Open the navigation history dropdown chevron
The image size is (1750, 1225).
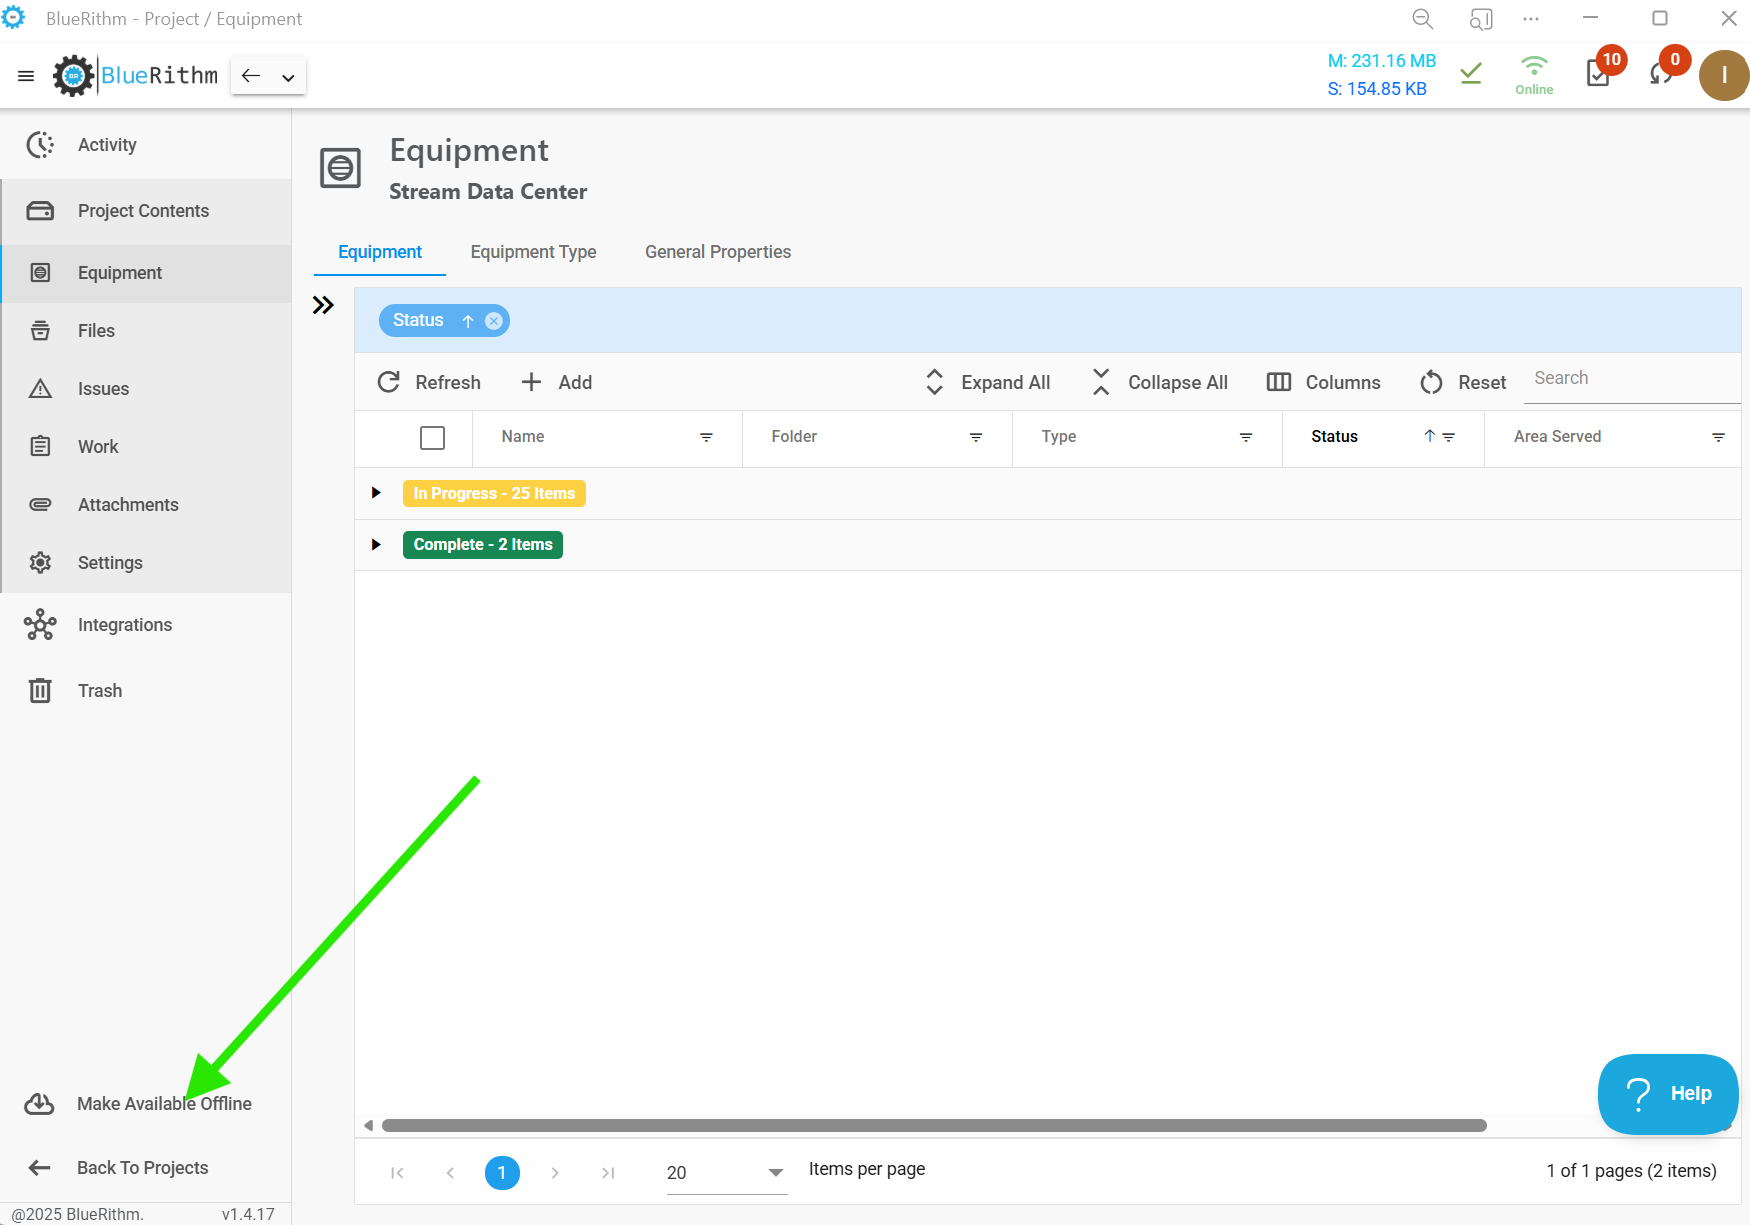pyautogui.click(x=288, y=77)
